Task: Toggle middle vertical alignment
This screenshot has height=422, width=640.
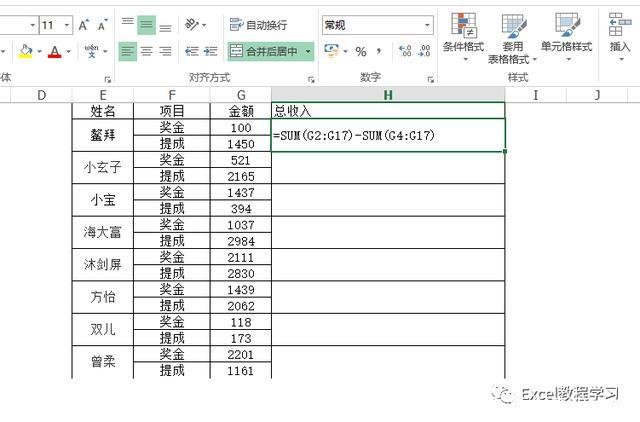Action: 147,24
